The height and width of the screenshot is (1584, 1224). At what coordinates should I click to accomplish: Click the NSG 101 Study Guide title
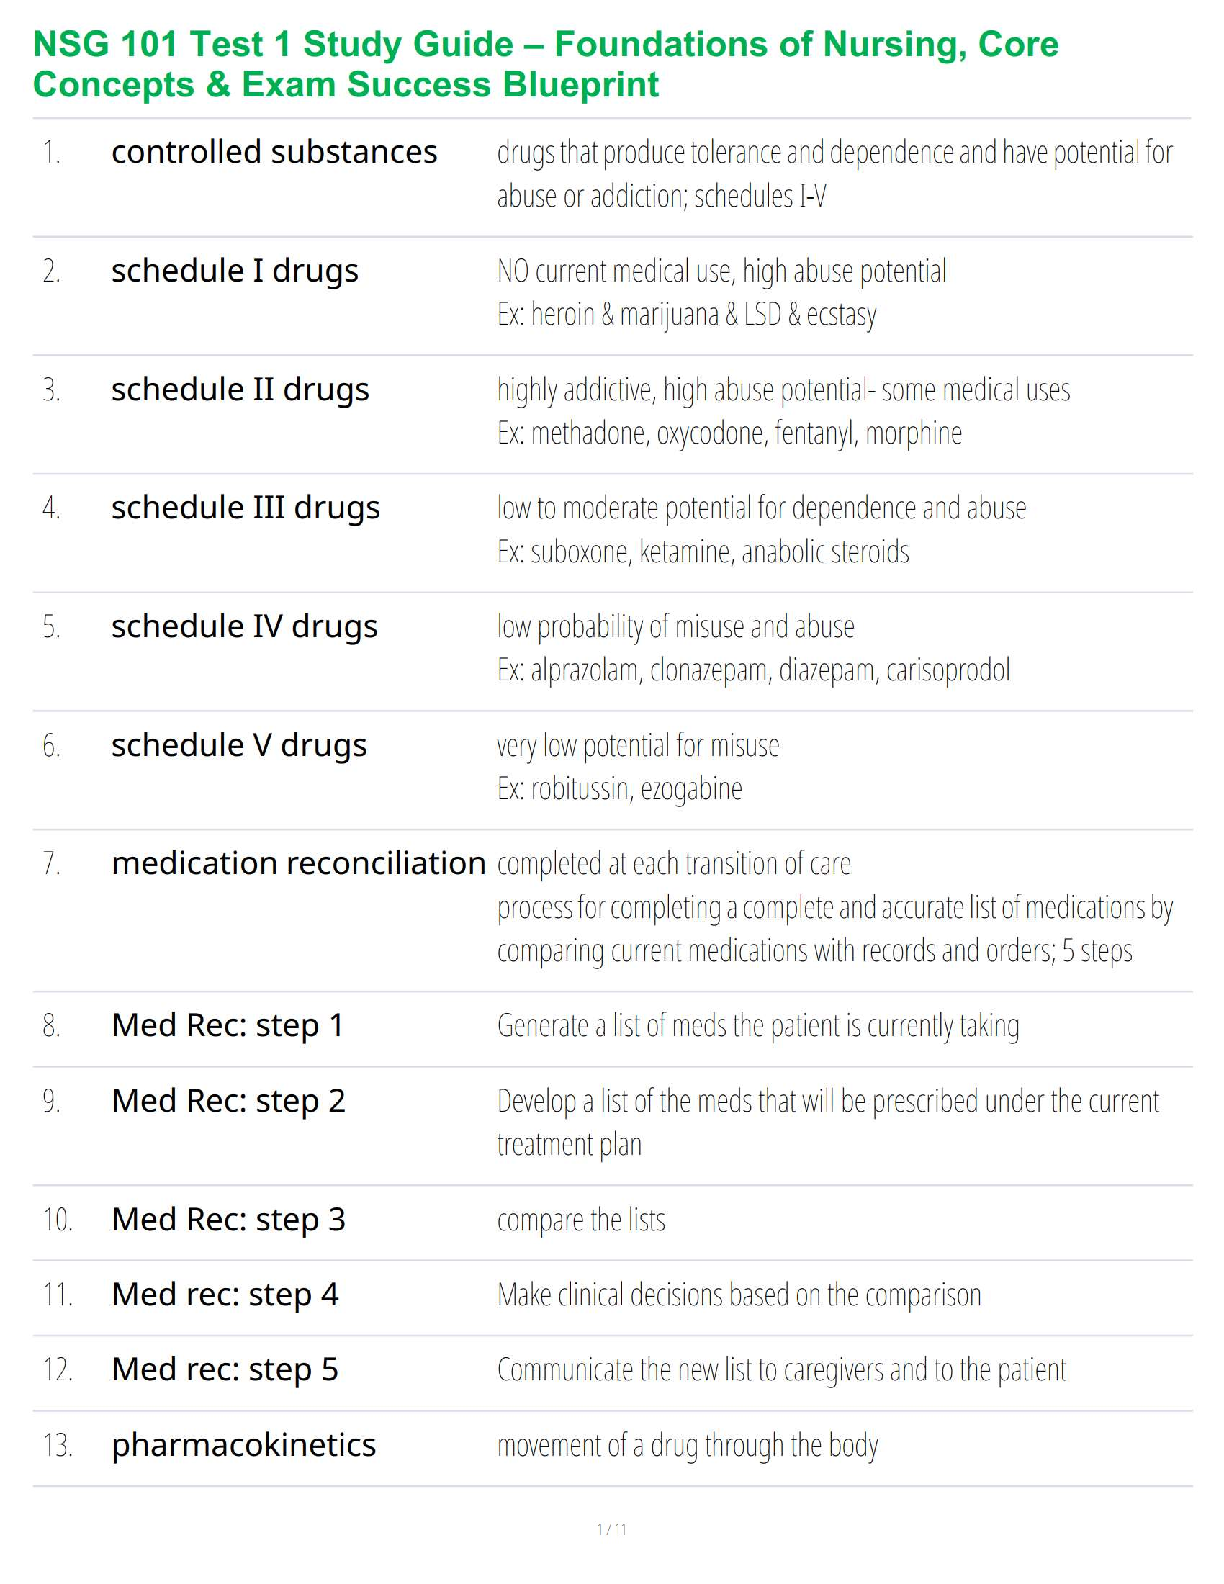(x=545, y=64)
